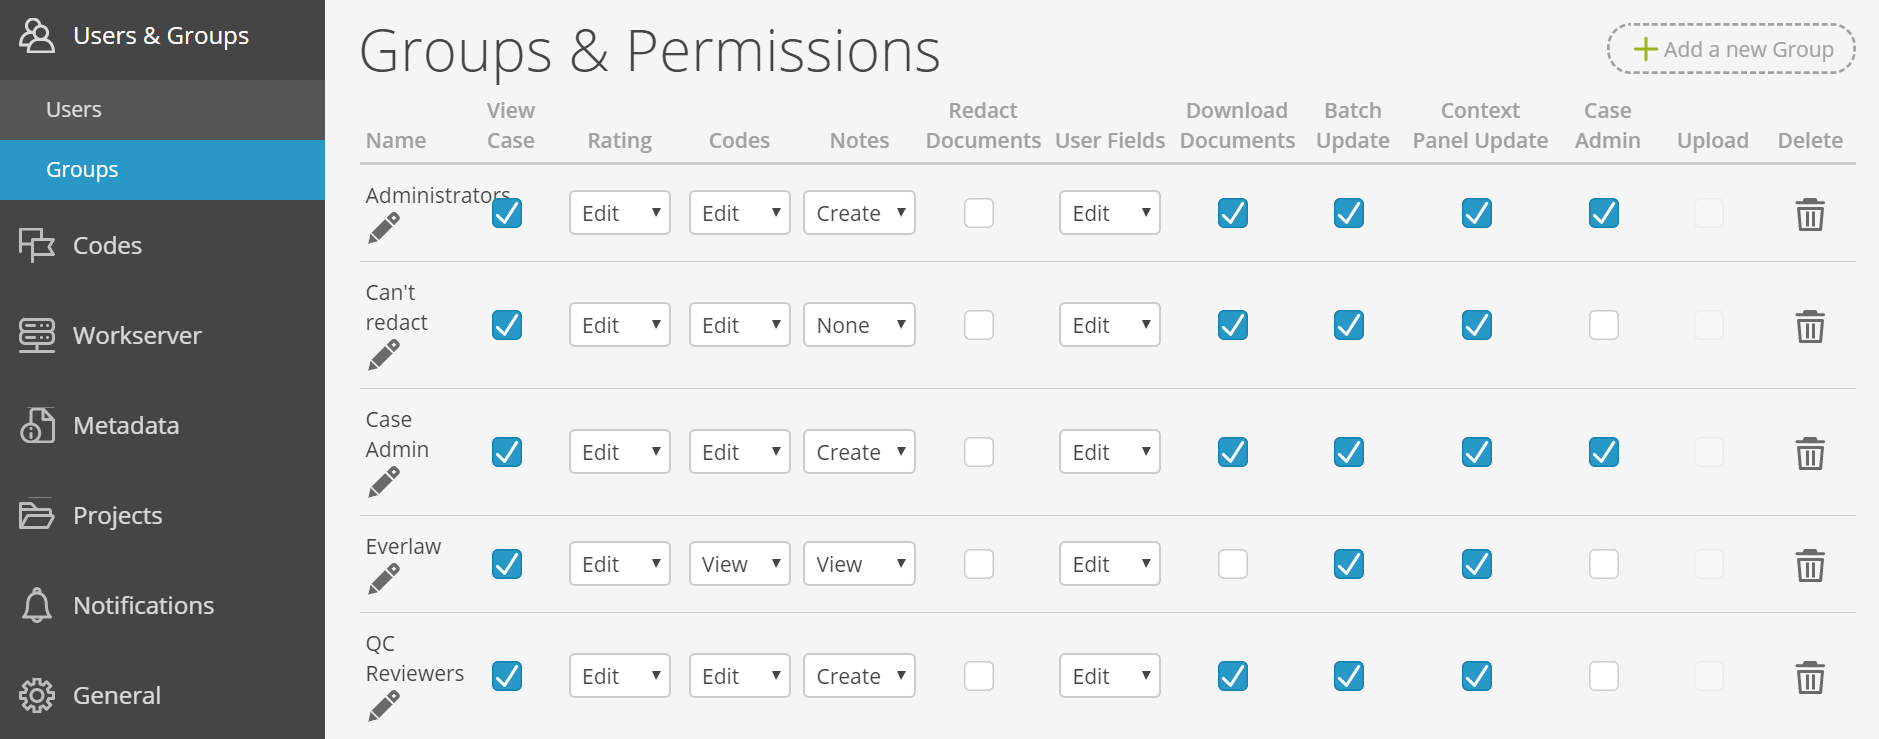Toggle View Case for Administrators

pos(507,213)
